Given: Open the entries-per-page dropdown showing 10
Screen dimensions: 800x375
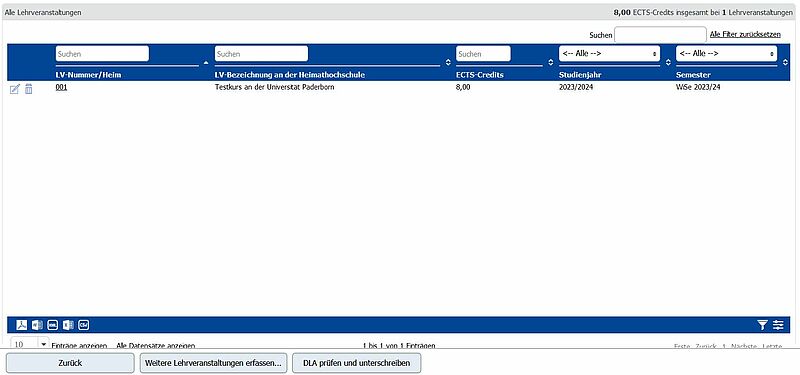Looking at the screenshot, I should pyautogui.click(x=29, y=344).
